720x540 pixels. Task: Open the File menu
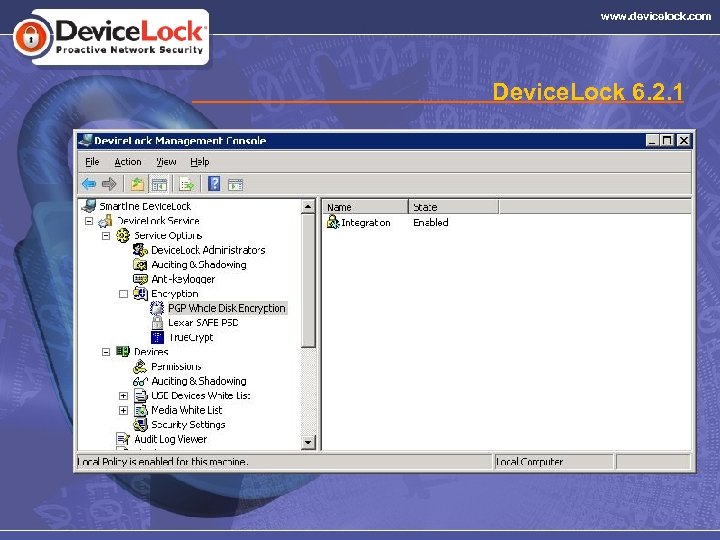click(92, 162)
